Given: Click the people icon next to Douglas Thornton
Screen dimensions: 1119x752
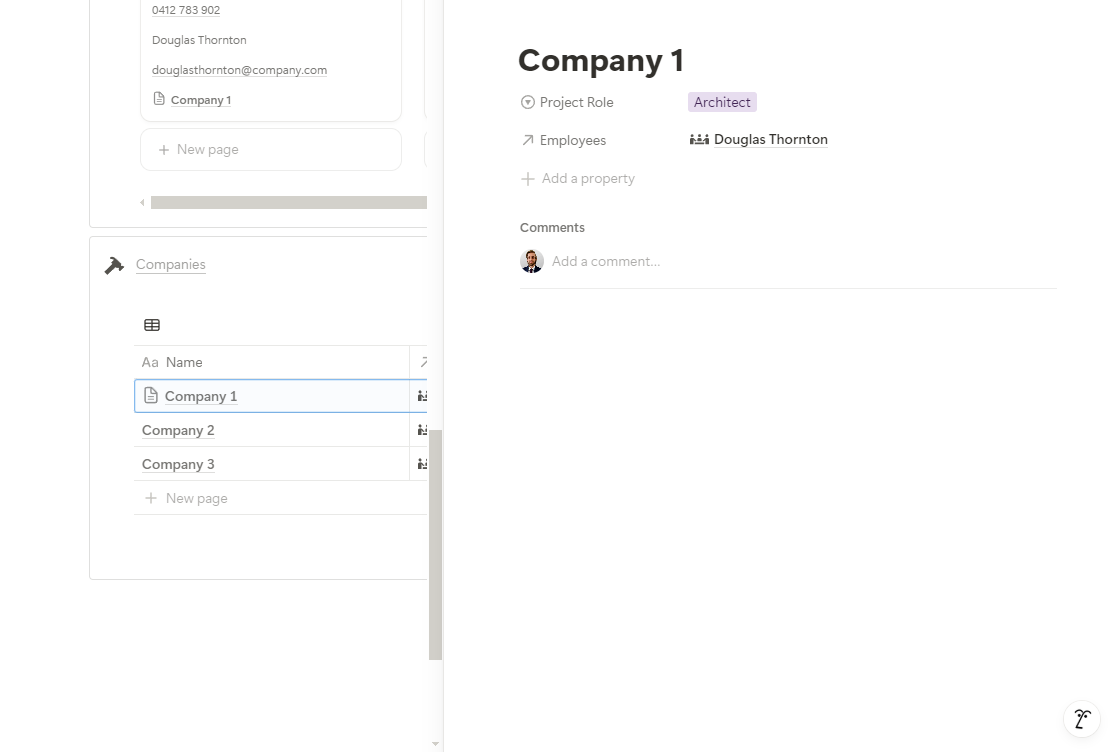Looking at the screenshot, I should (x=699, y=140).
